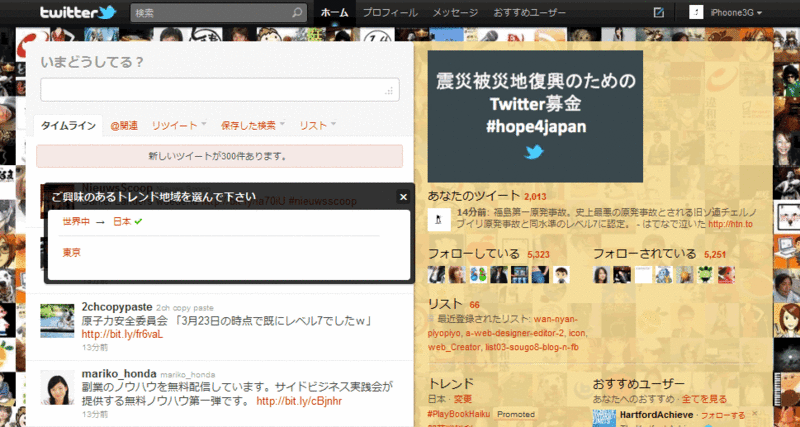Click the tweet box resize grip icon
This screenshot has width=800, height=427.
coord(389,91)
